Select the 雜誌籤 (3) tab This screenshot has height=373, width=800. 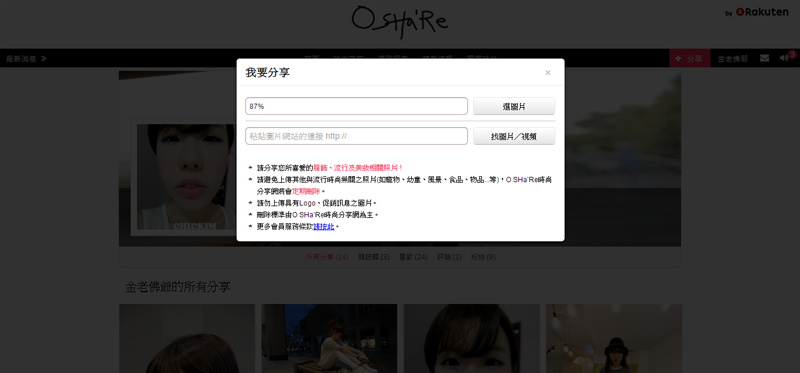pos(373,257)
